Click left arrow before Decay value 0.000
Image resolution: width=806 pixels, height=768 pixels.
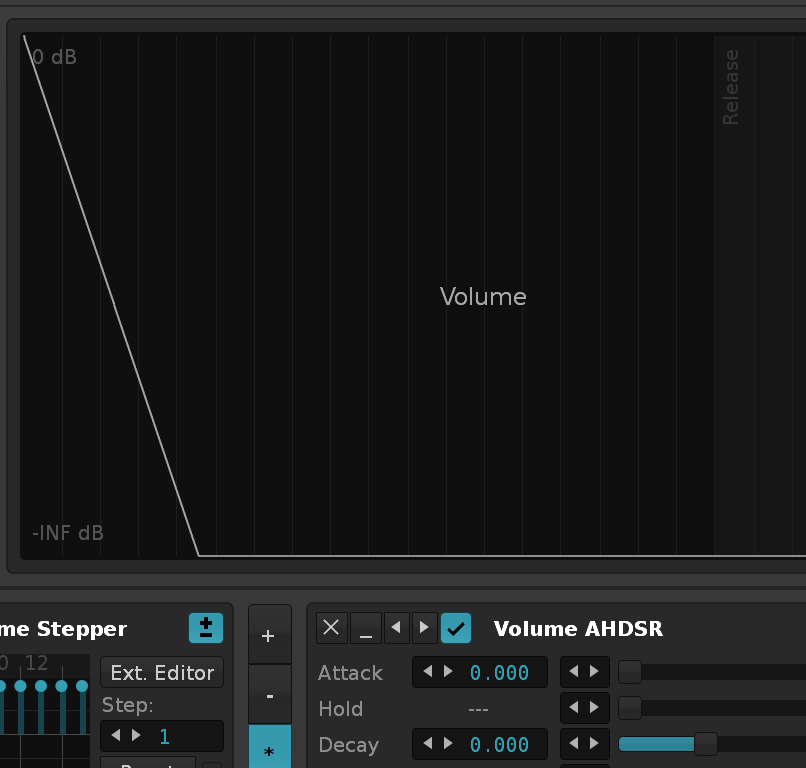(428, 743)
